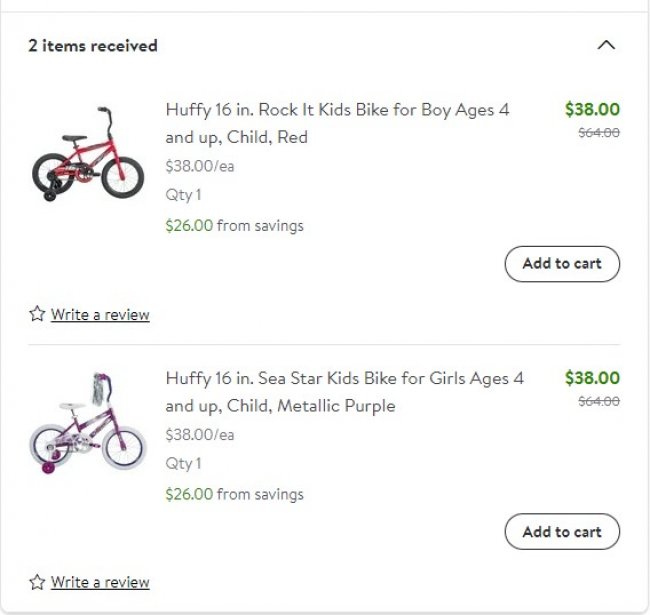Viewport: 650px width, 615px height.
Task: Click the $26.00 from savings text under the purple bike
Action: 234,494
